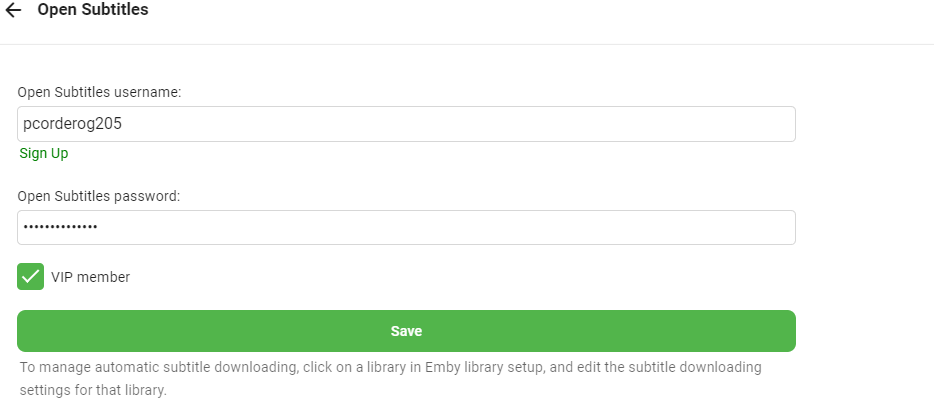The width and height of the screenshot is (934, 409).
Task: Click the VIP member label text
Action: pos(91,277)
